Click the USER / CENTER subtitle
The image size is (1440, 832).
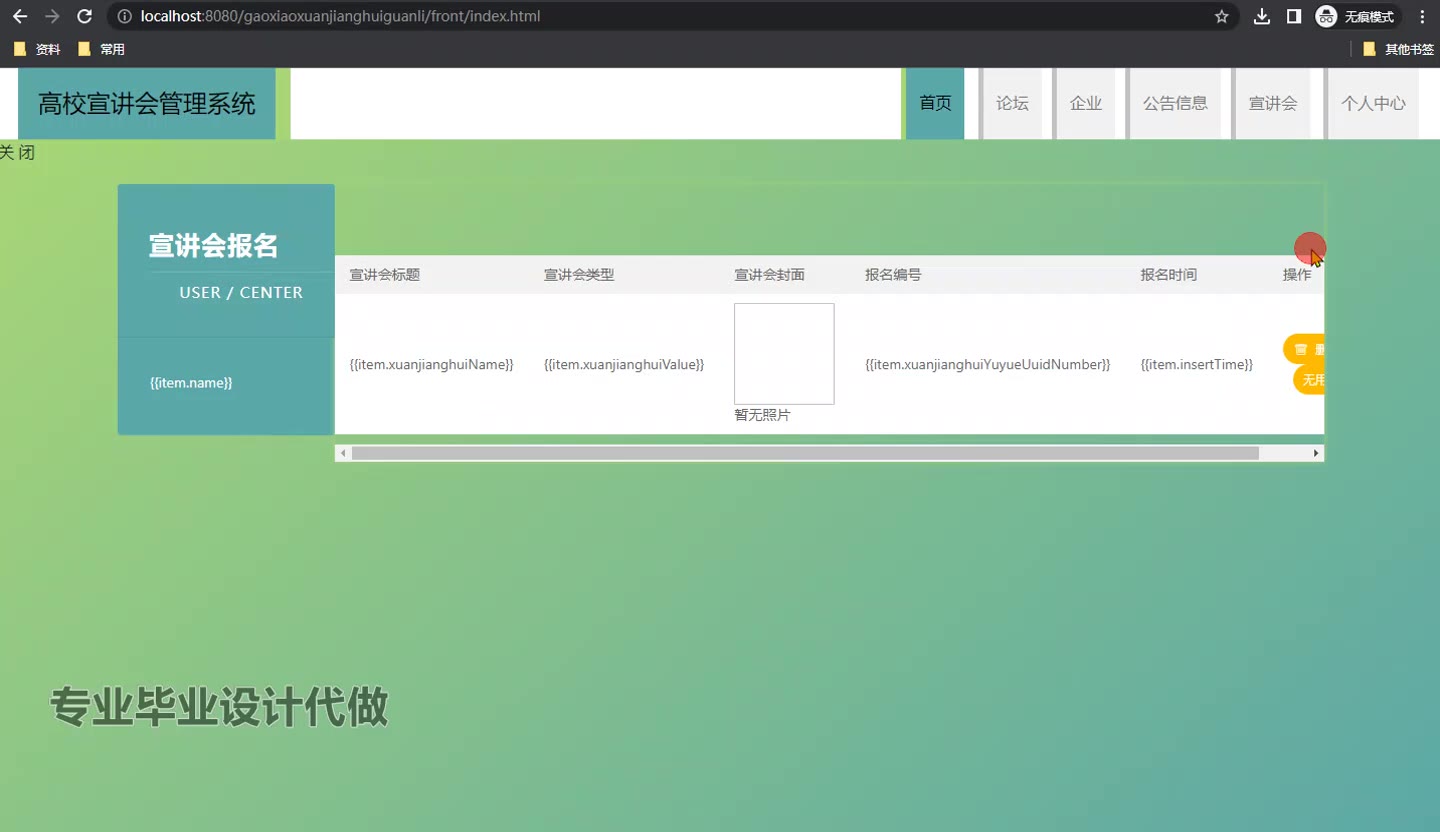241,292
